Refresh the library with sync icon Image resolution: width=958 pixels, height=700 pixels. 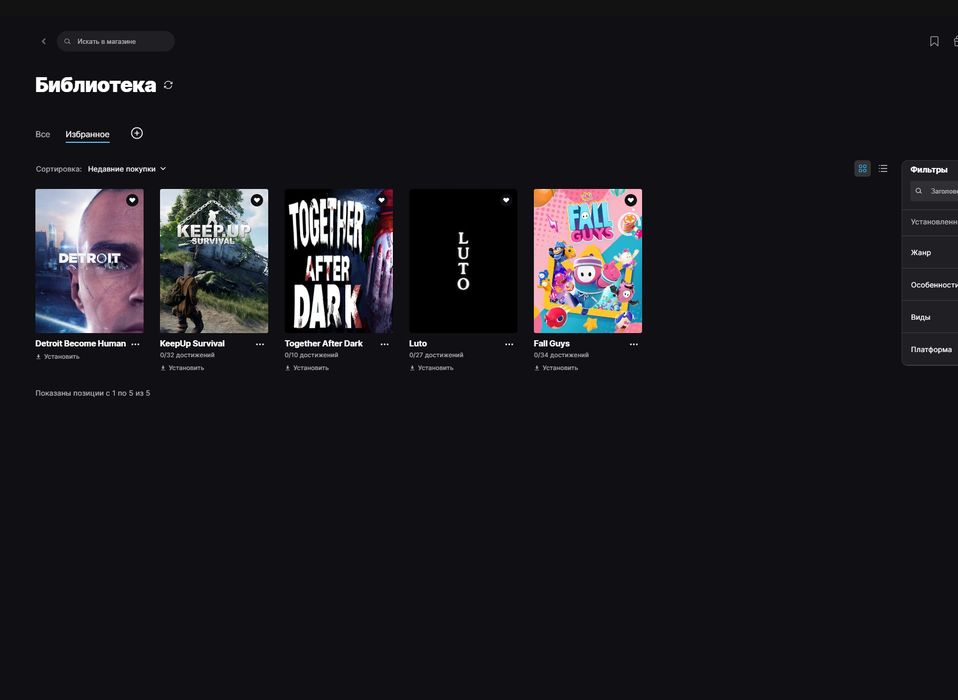click(169, 86)
